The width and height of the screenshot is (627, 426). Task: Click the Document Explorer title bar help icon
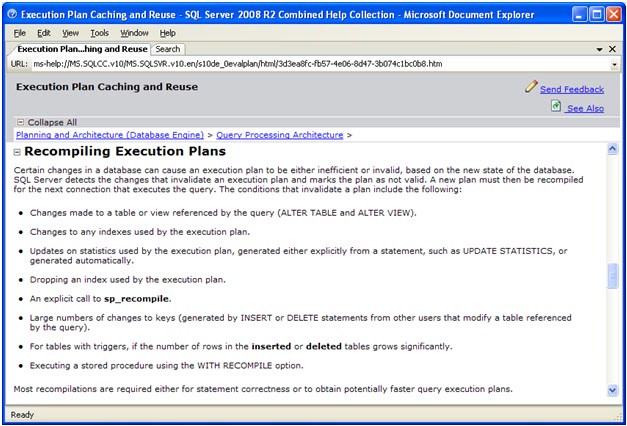tap(12, 14)
